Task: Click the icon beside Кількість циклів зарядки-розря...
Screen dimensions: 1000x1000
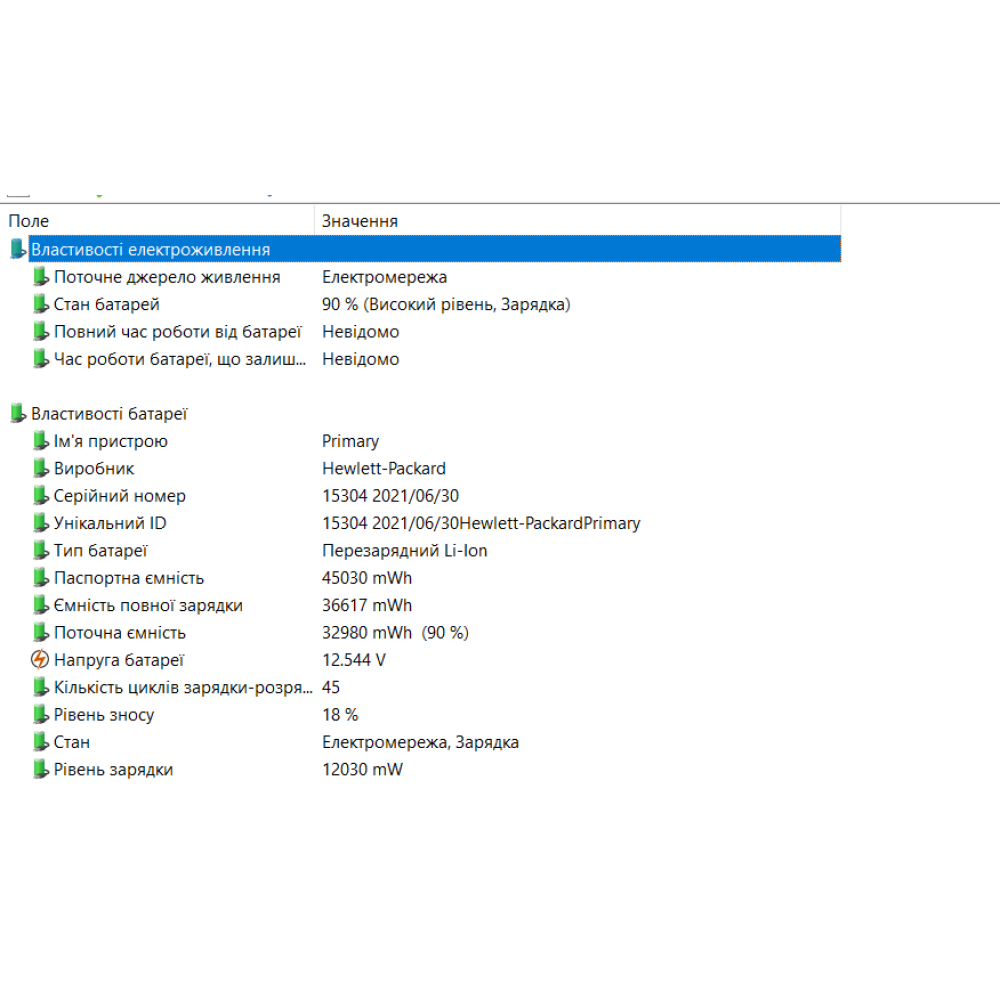Action: coord(41,688)
